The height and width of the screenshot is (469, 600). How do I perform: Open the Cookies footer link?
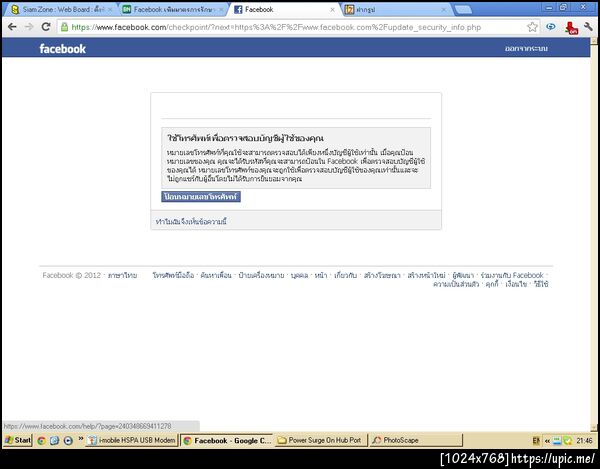[x=492, y=284]
